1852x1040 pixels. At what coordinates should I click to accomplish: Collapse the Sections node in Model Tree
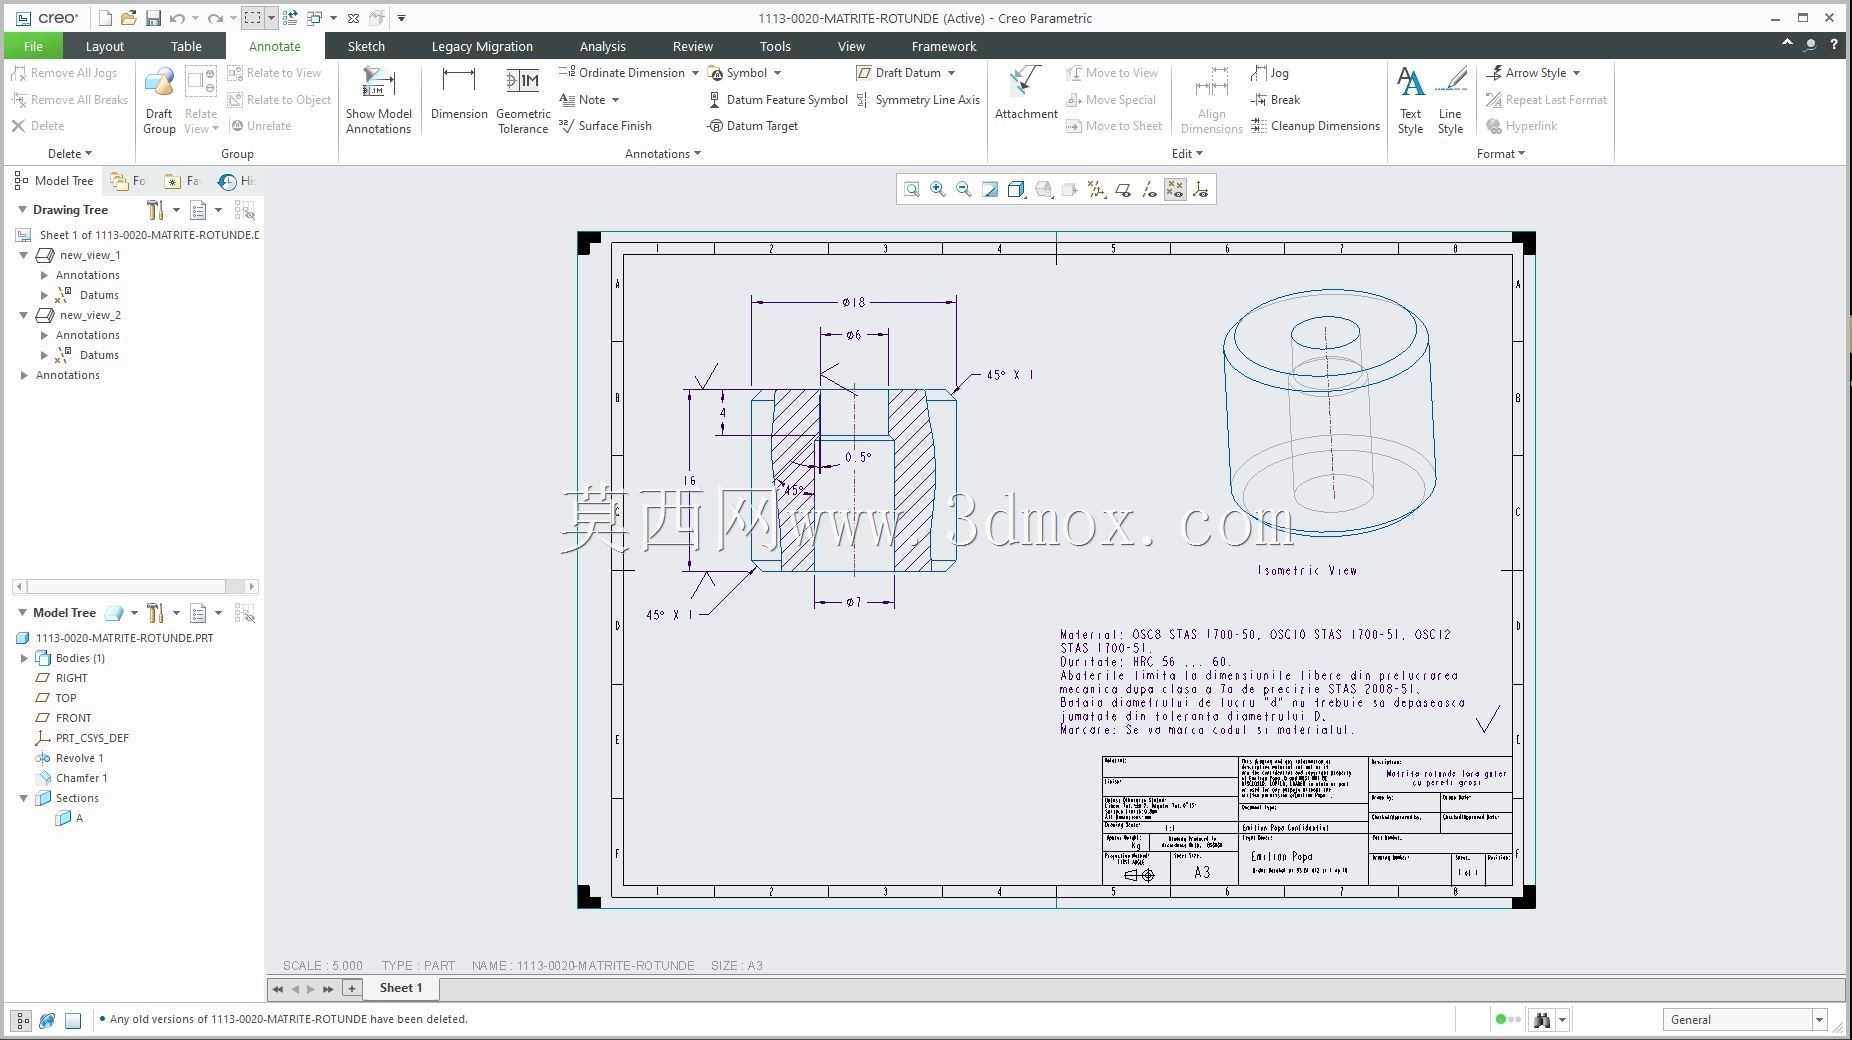pyautogui.click(x=24, y=798)
